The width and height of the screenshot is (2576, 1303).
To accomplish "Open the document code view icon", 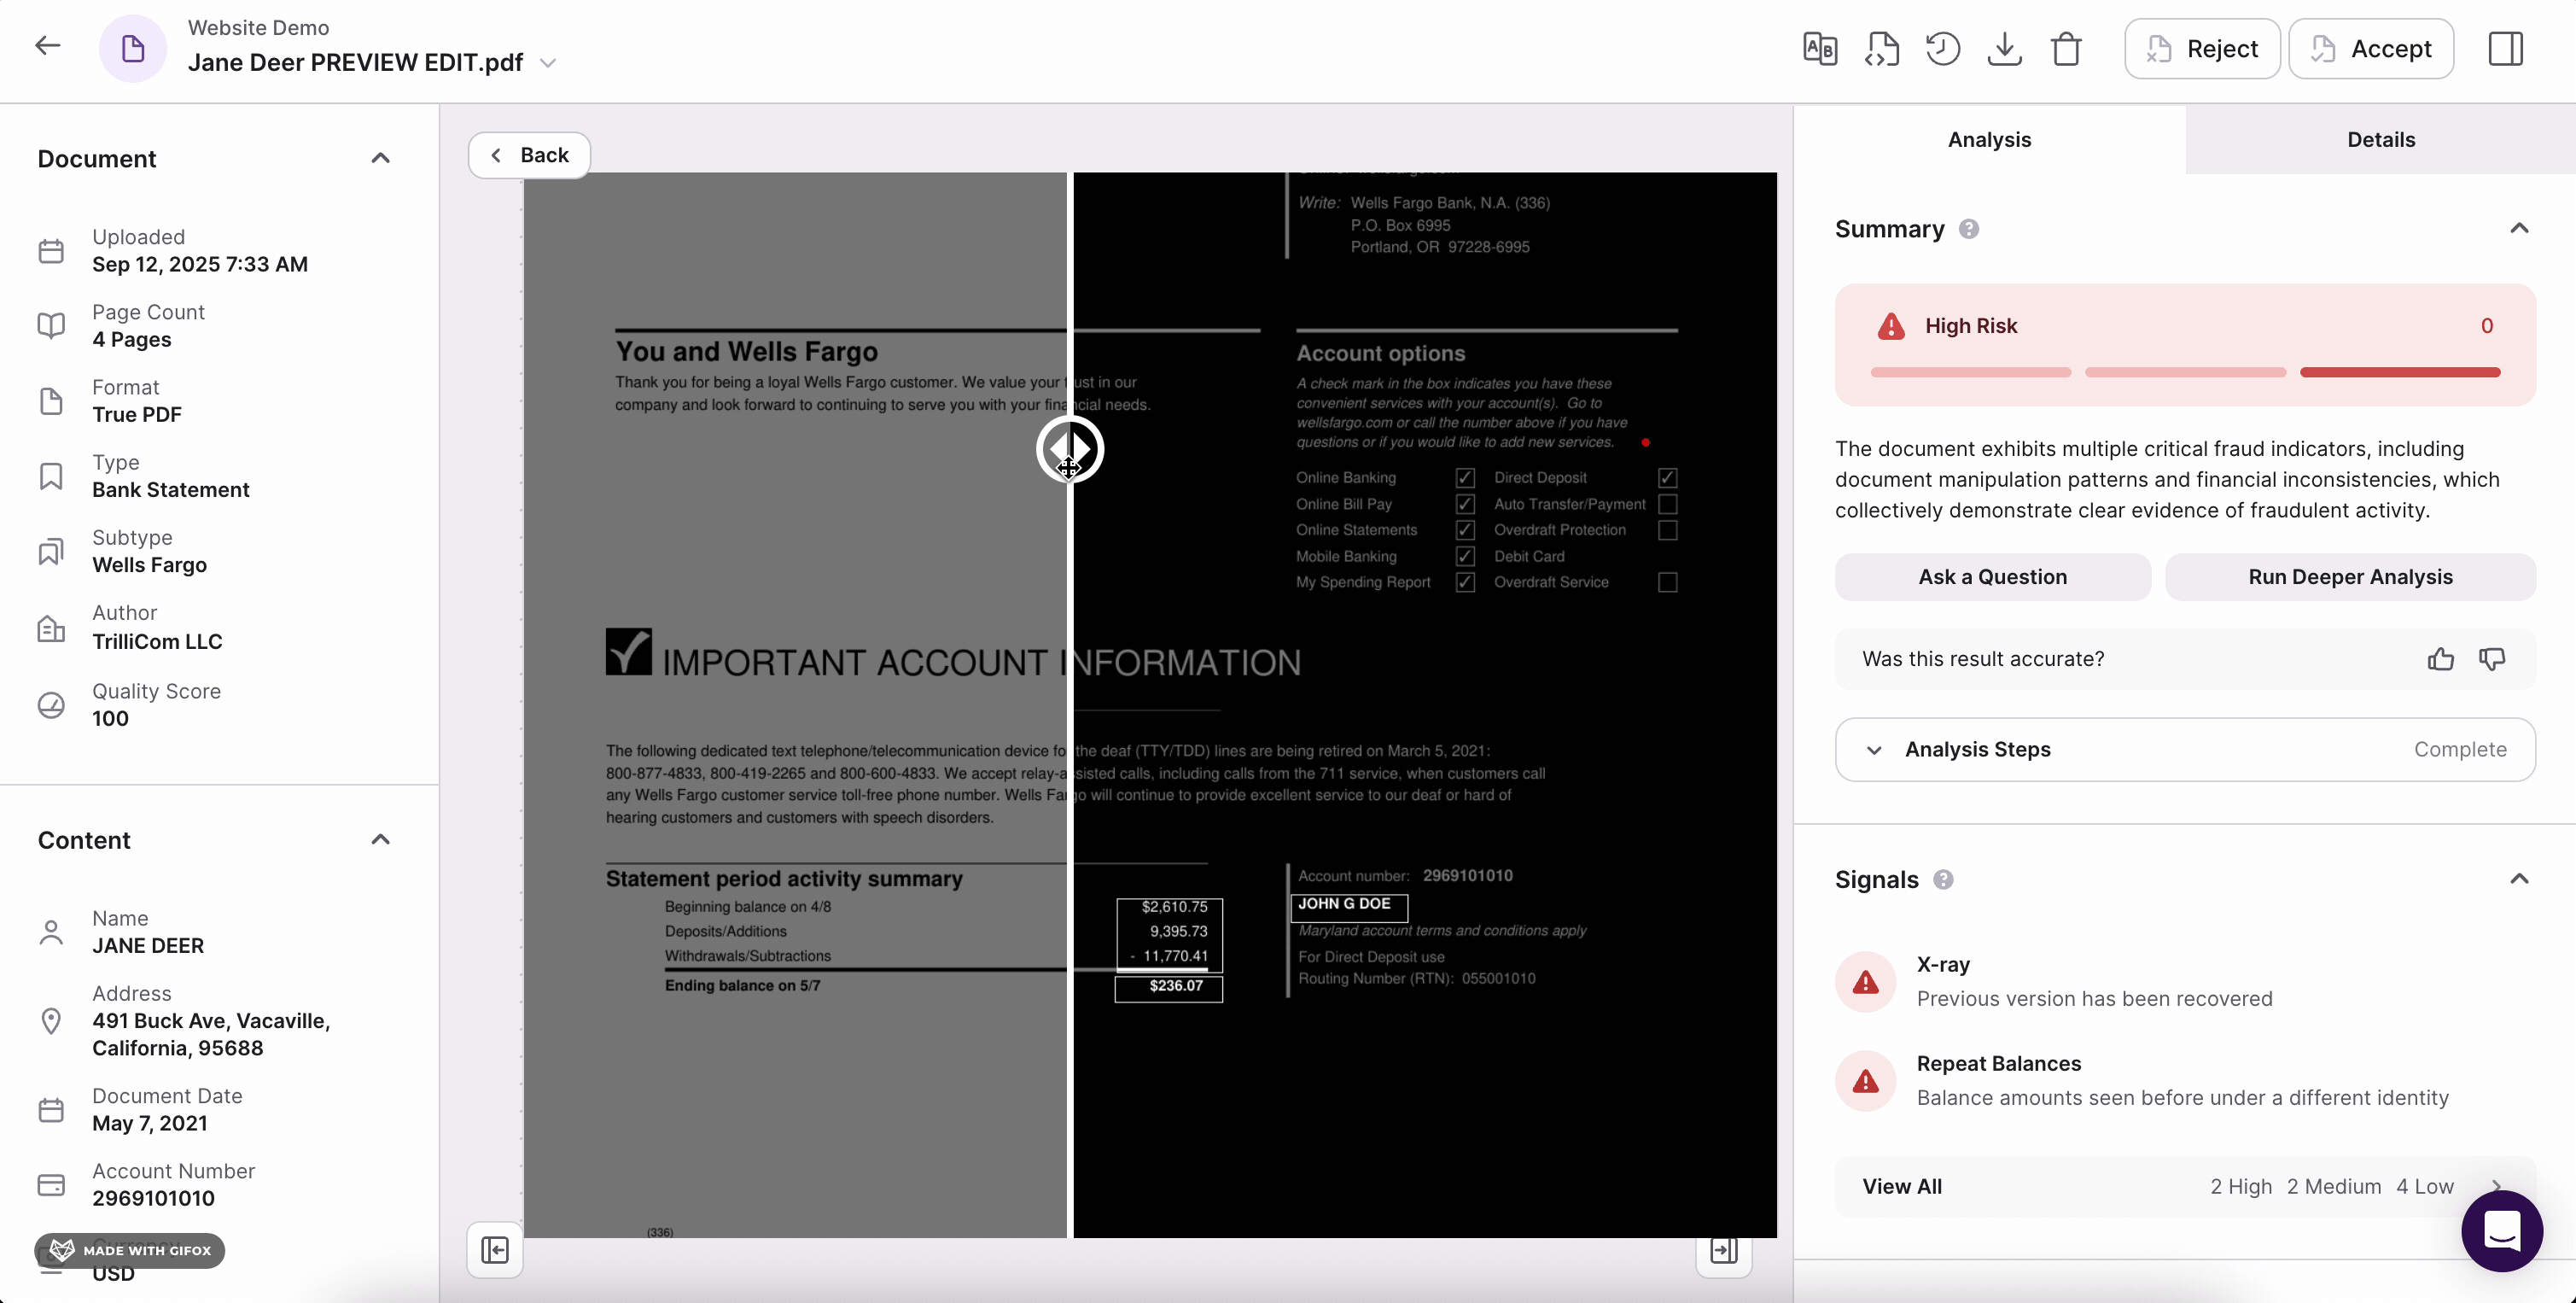I will coord(1881,48).
